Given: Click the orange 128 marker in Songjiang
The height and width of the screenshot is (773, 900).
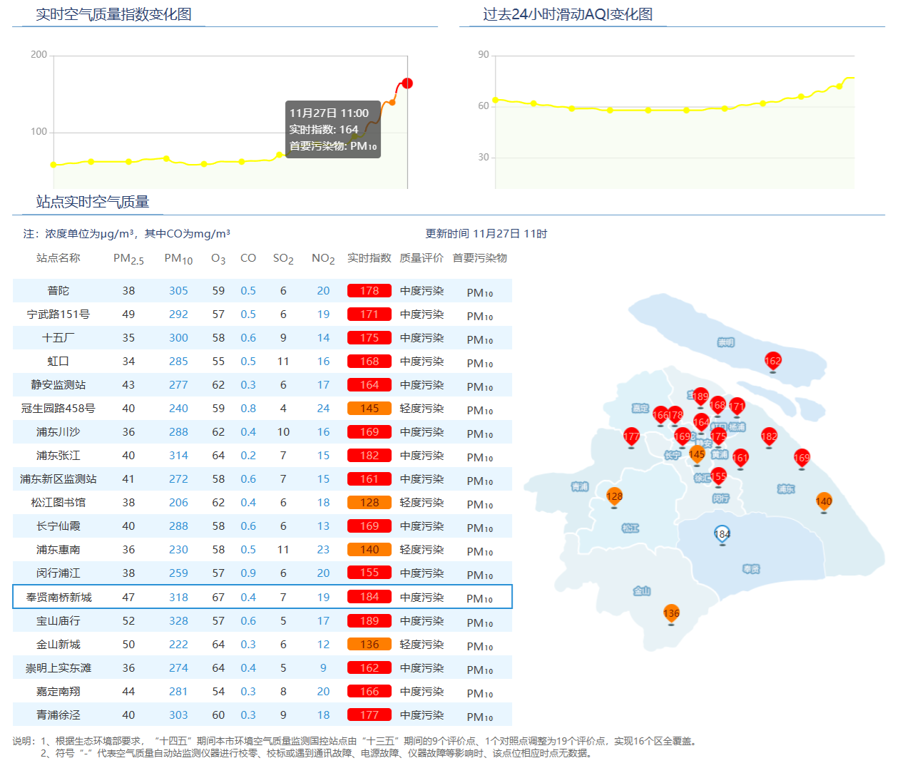Looking at the screenshot, I should click(615, 496).
